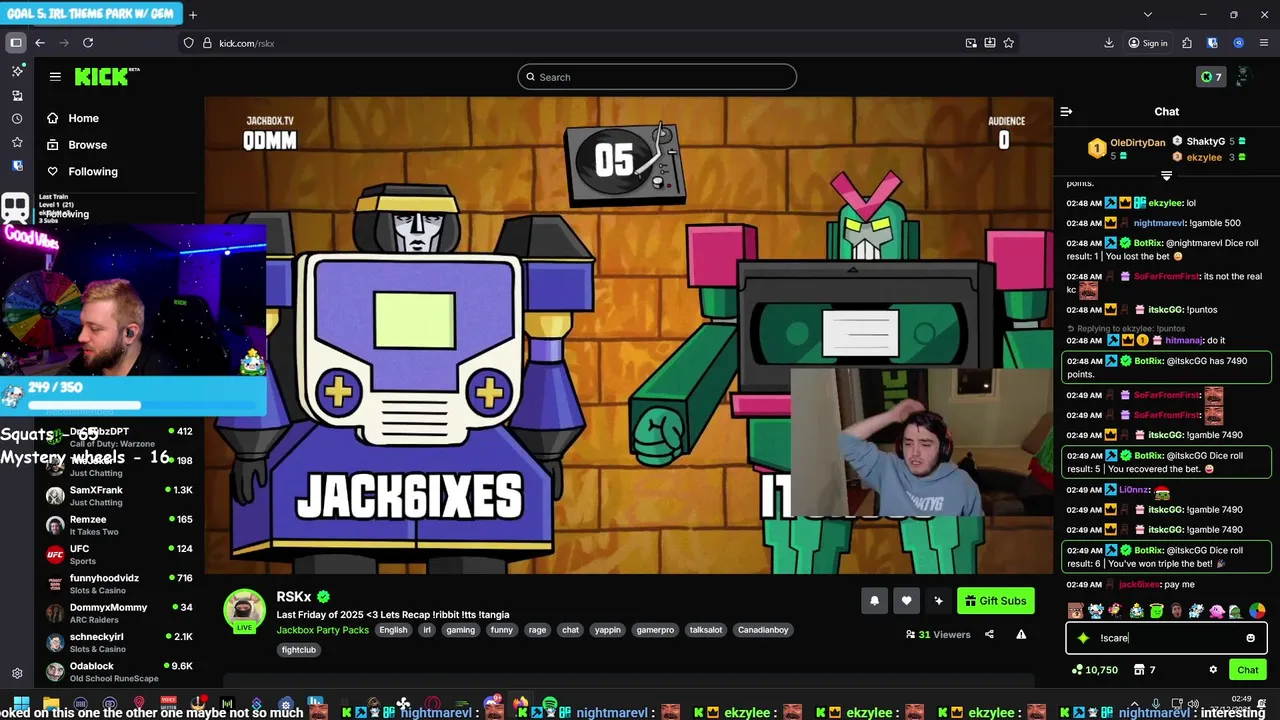Open Remzee channel in sidebar

120,525
